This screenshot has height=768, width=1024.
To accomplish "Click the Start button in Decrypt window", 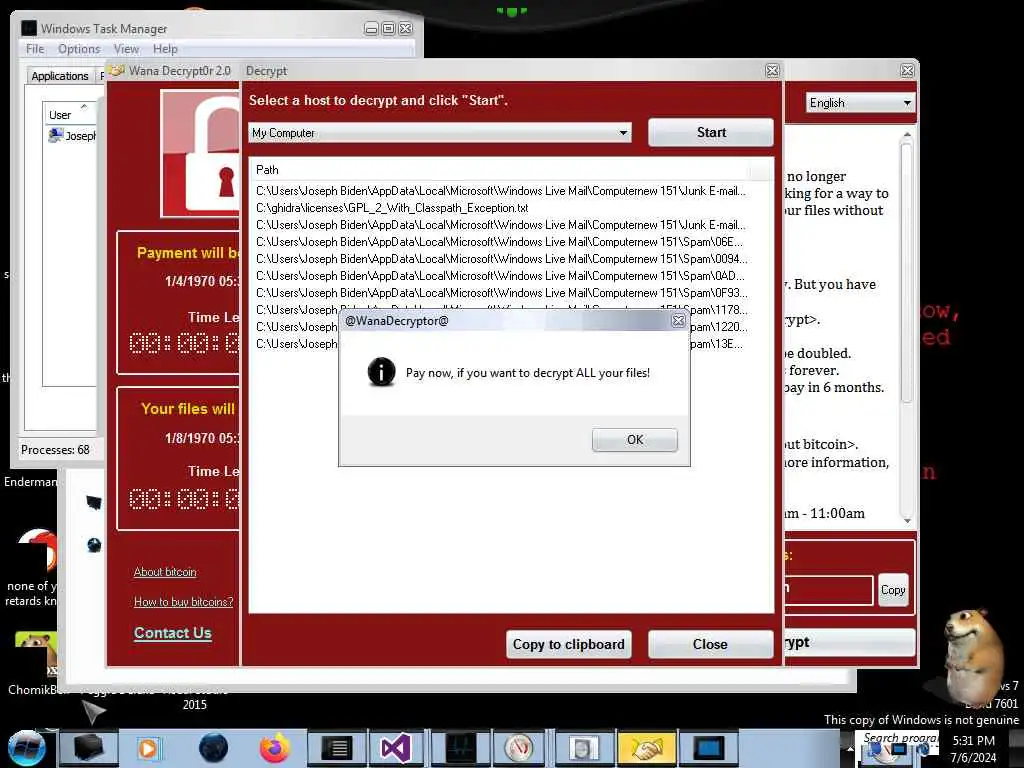I will click(x=711, y=133).
